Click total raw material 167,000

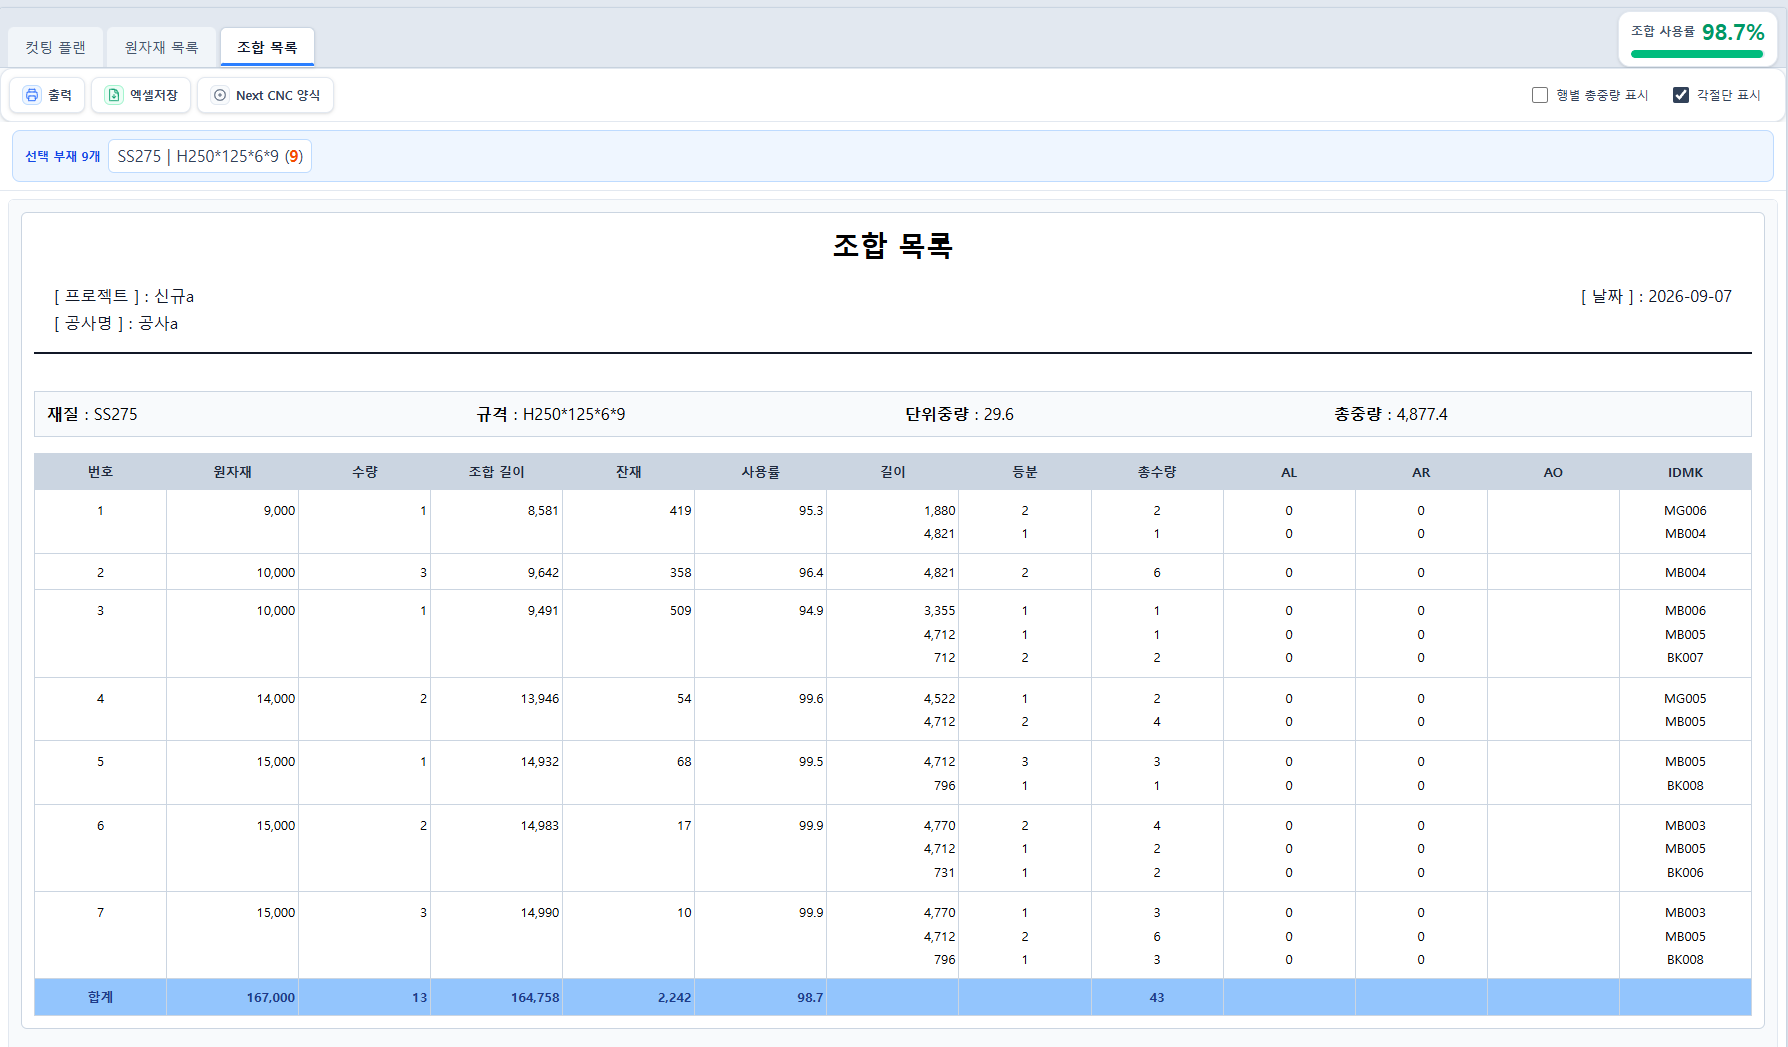coord(271,997)
